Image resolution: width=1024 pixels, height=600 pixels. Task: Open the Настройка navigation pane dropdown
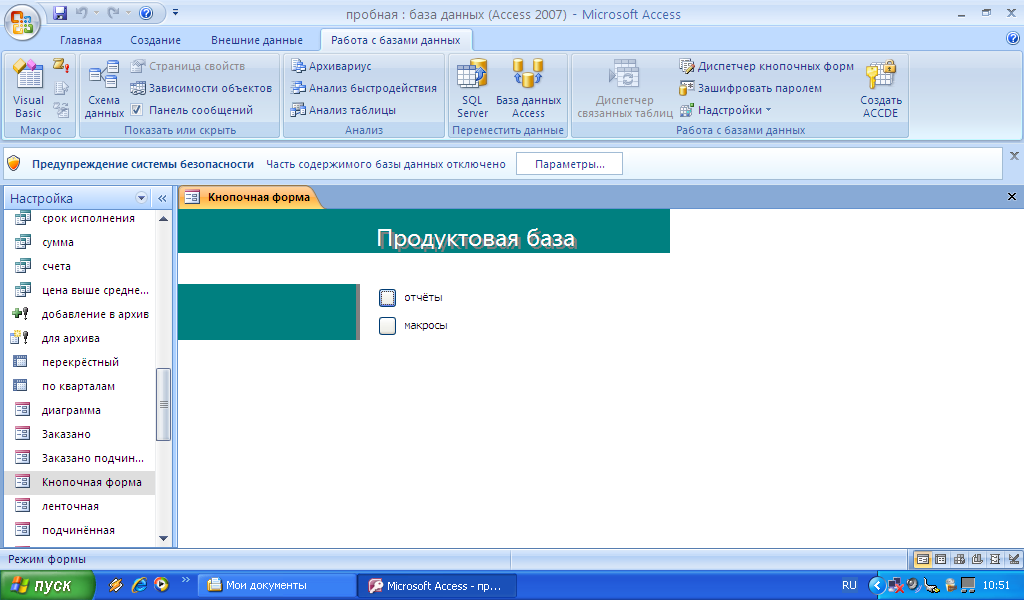click(x=141, y=198)
